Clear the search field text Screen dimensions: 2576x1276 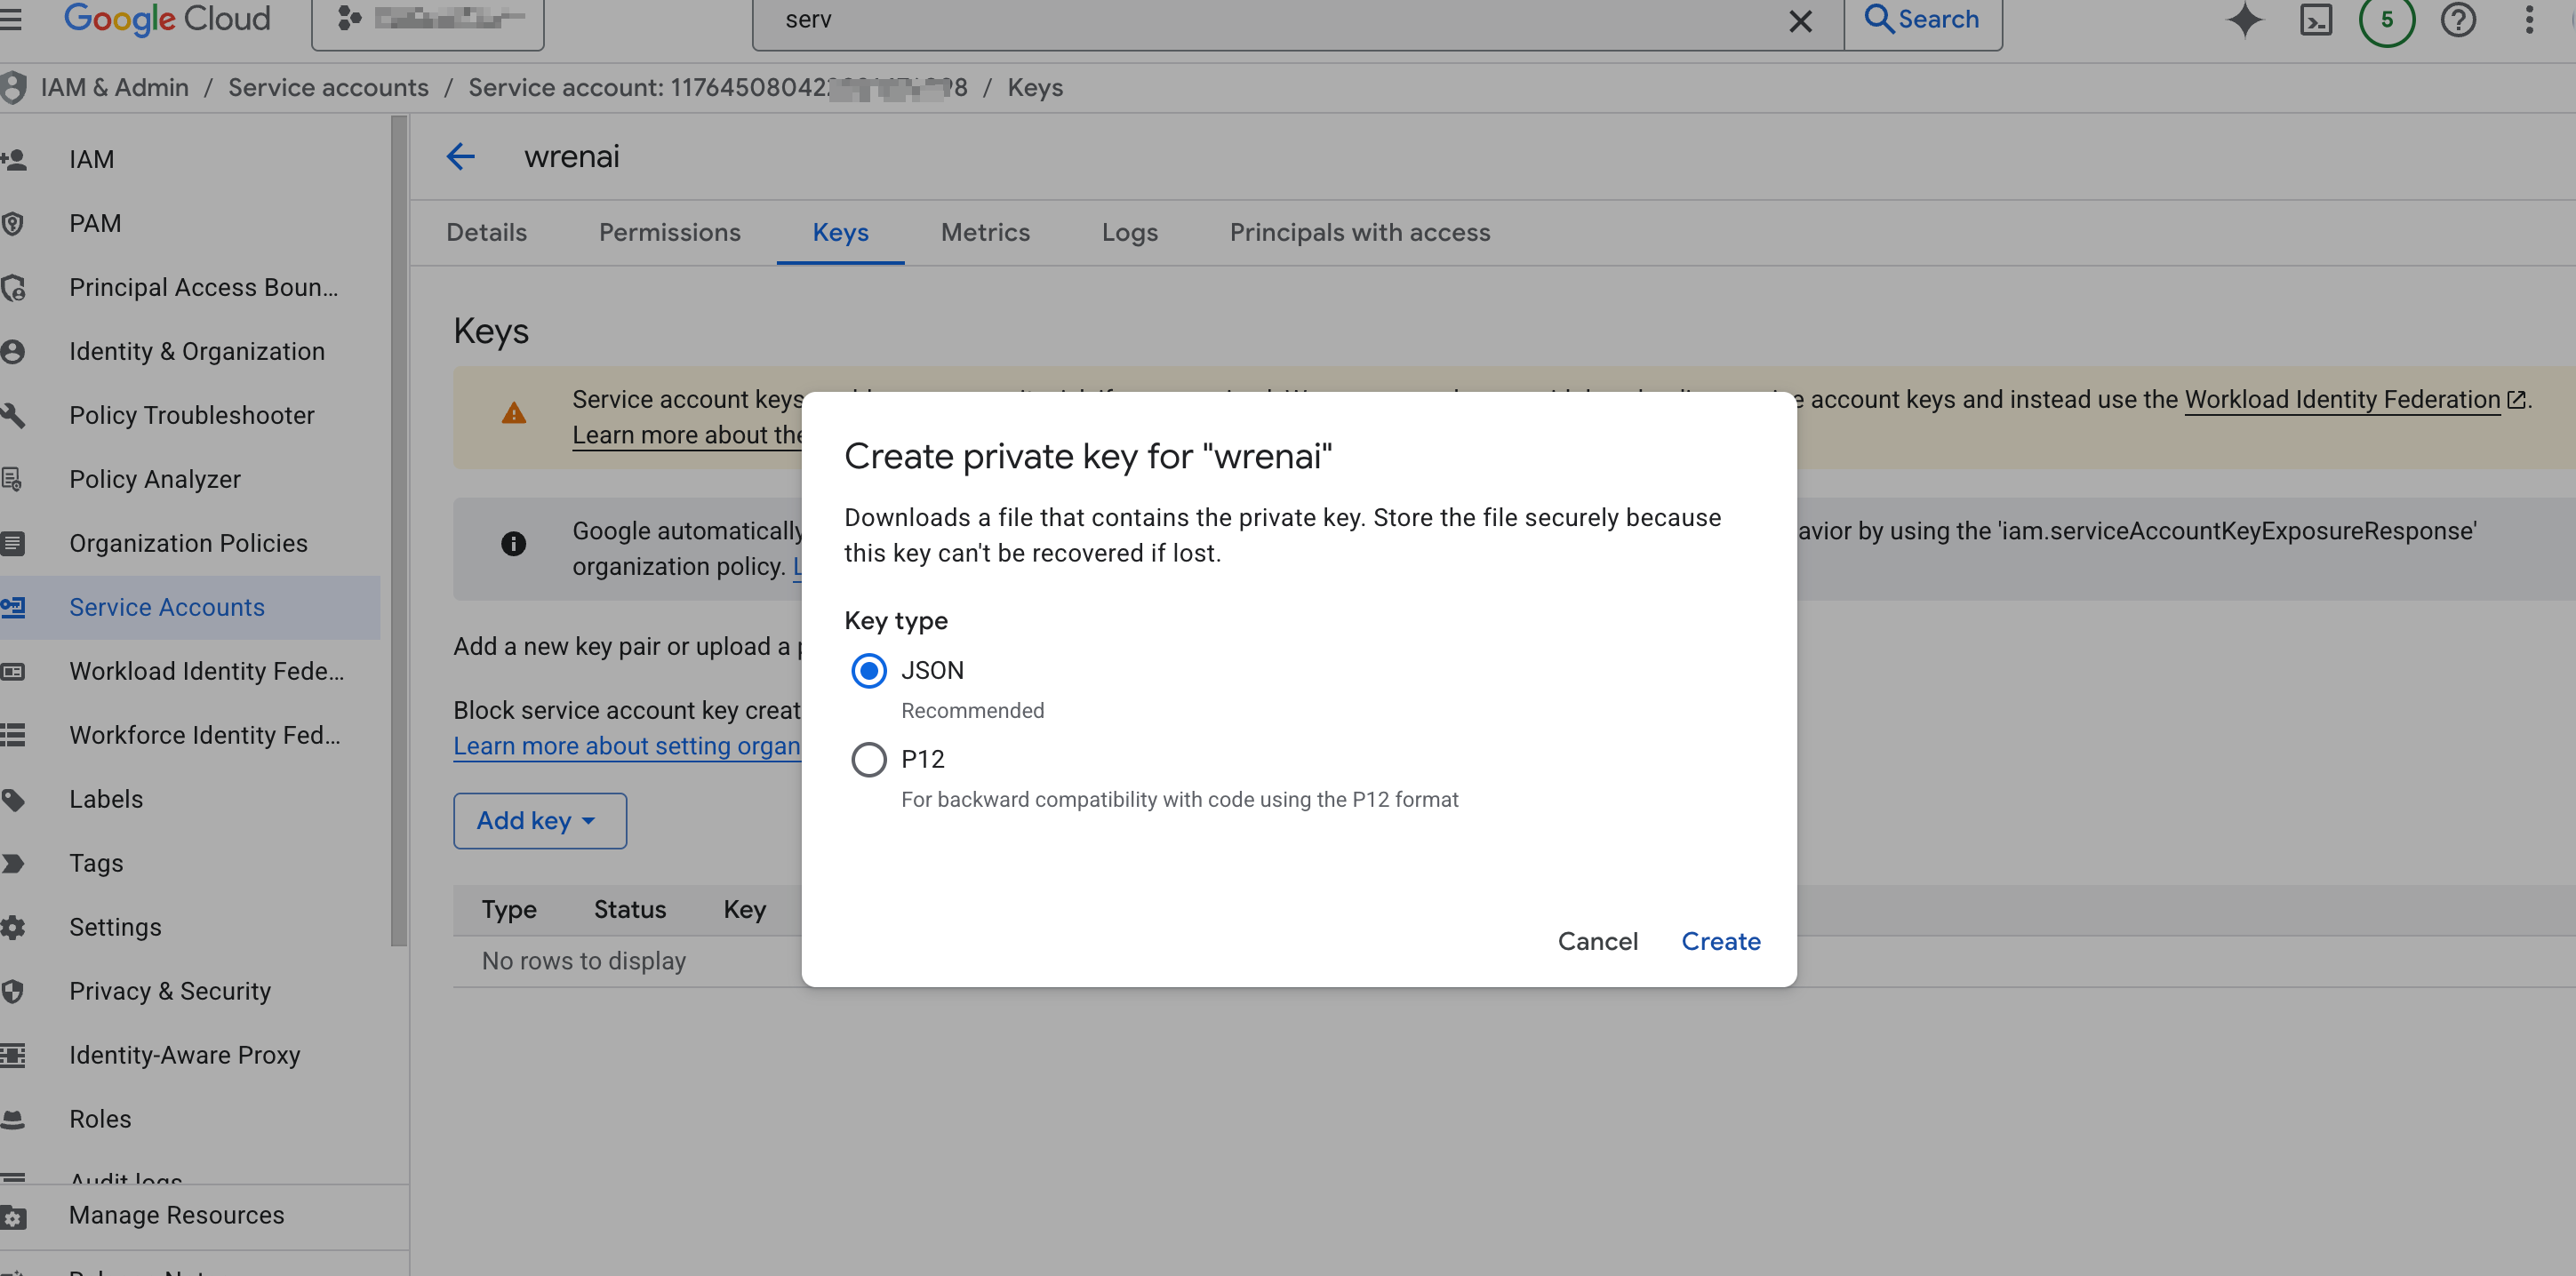coord(1801,19)
